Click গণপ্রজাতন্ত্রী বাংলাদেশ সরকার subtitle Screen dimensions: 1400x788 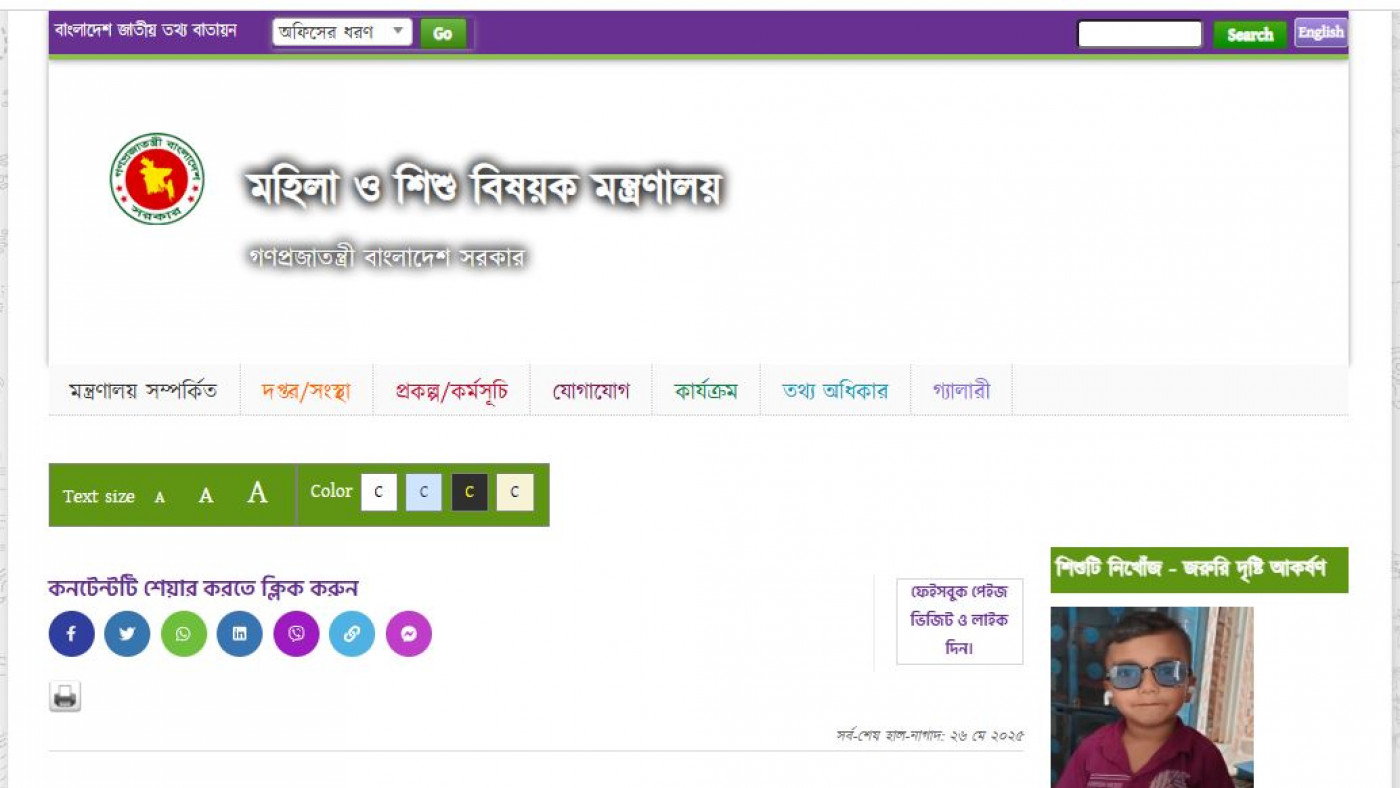point(386,257)
